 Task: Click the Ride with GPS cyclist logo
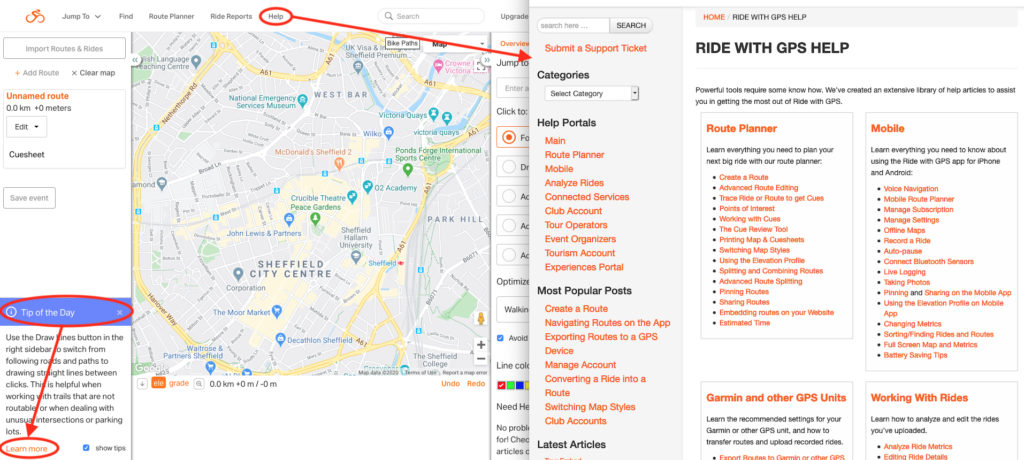35,16
